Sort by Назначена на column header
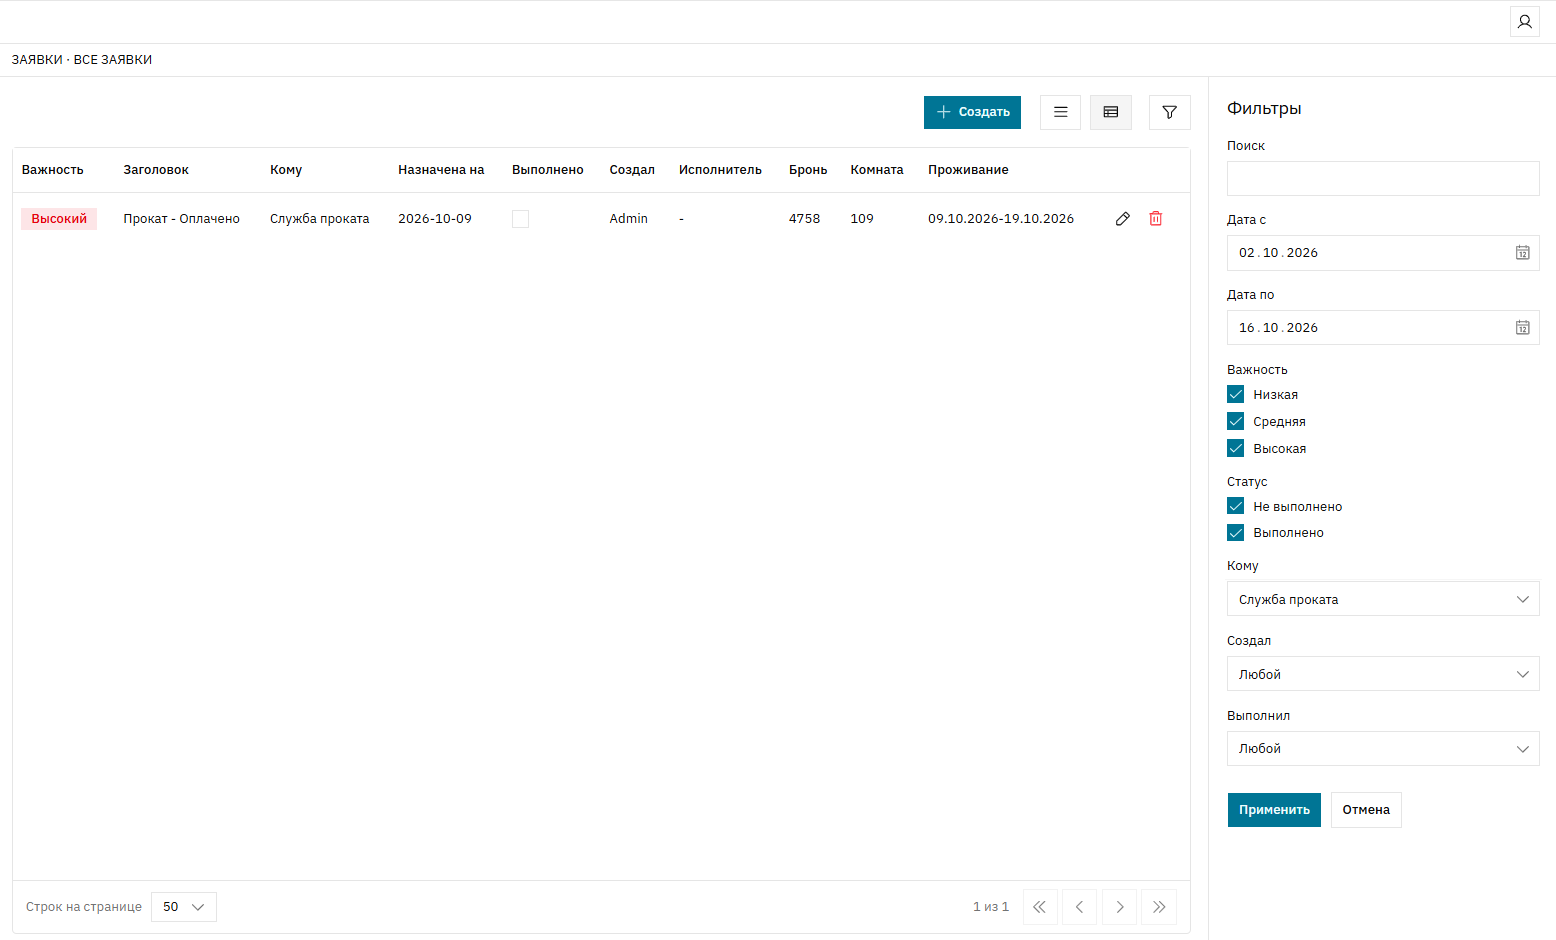 [441, 170]
